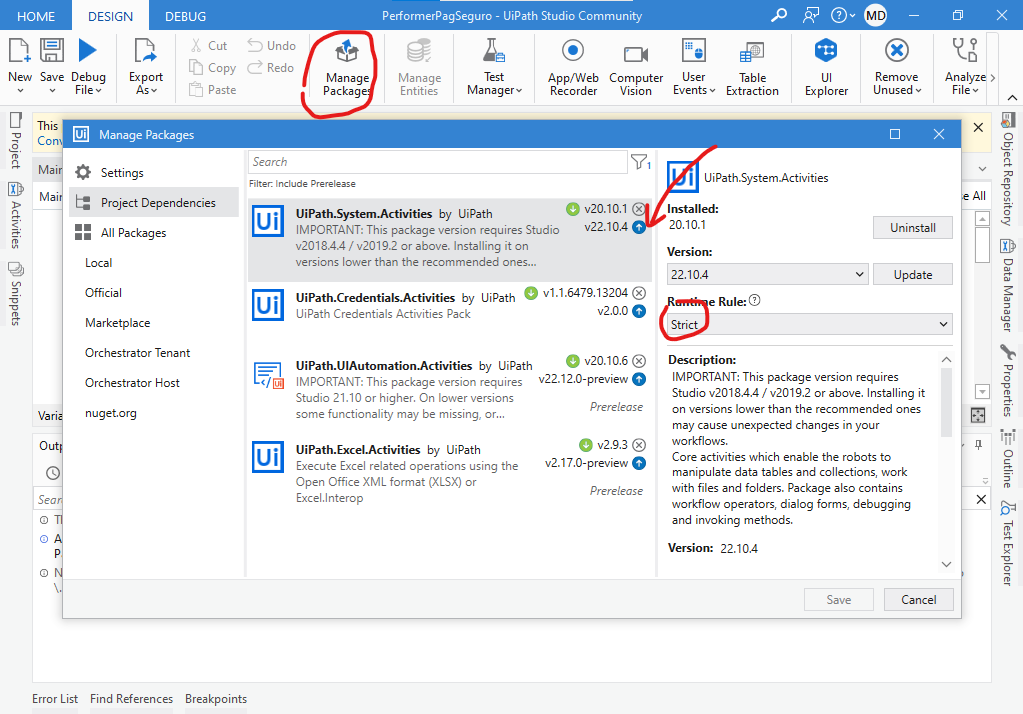
Task: Open Manage Packages in the ribbon
Action: (x=347, y=67)
